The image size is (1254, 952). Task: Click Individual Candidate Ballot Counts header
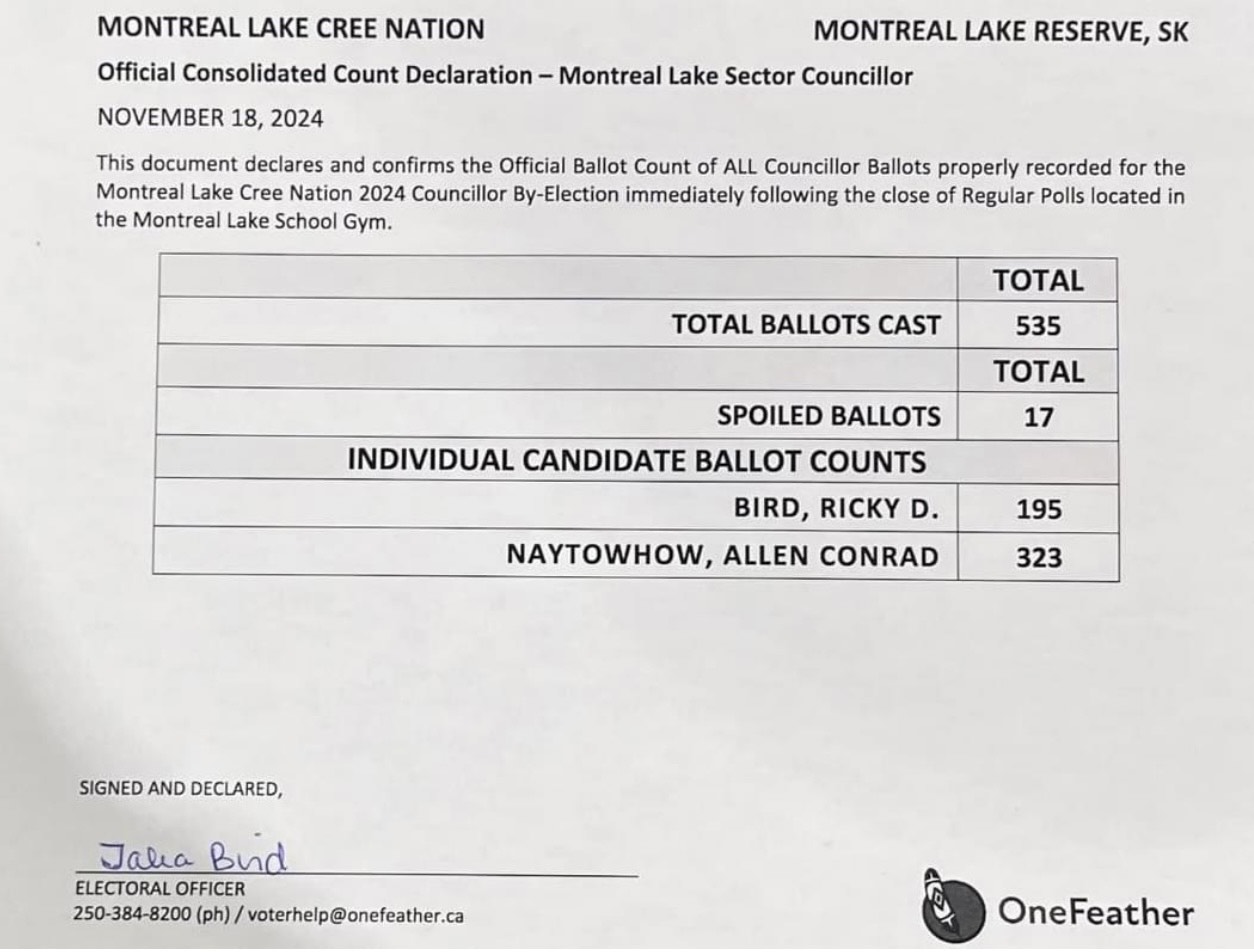(x=637, y=461)
